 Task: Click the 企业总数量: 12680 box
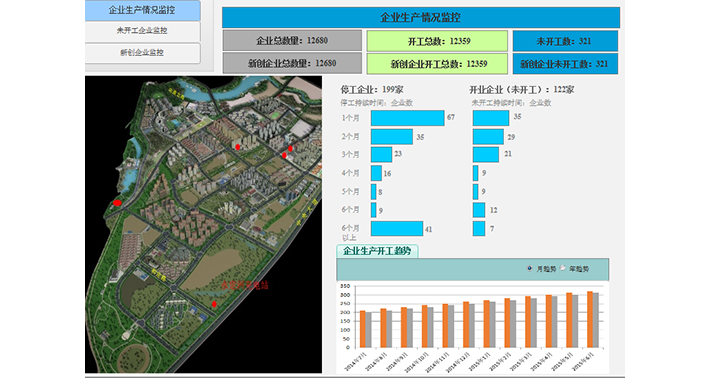pos(292,41)
